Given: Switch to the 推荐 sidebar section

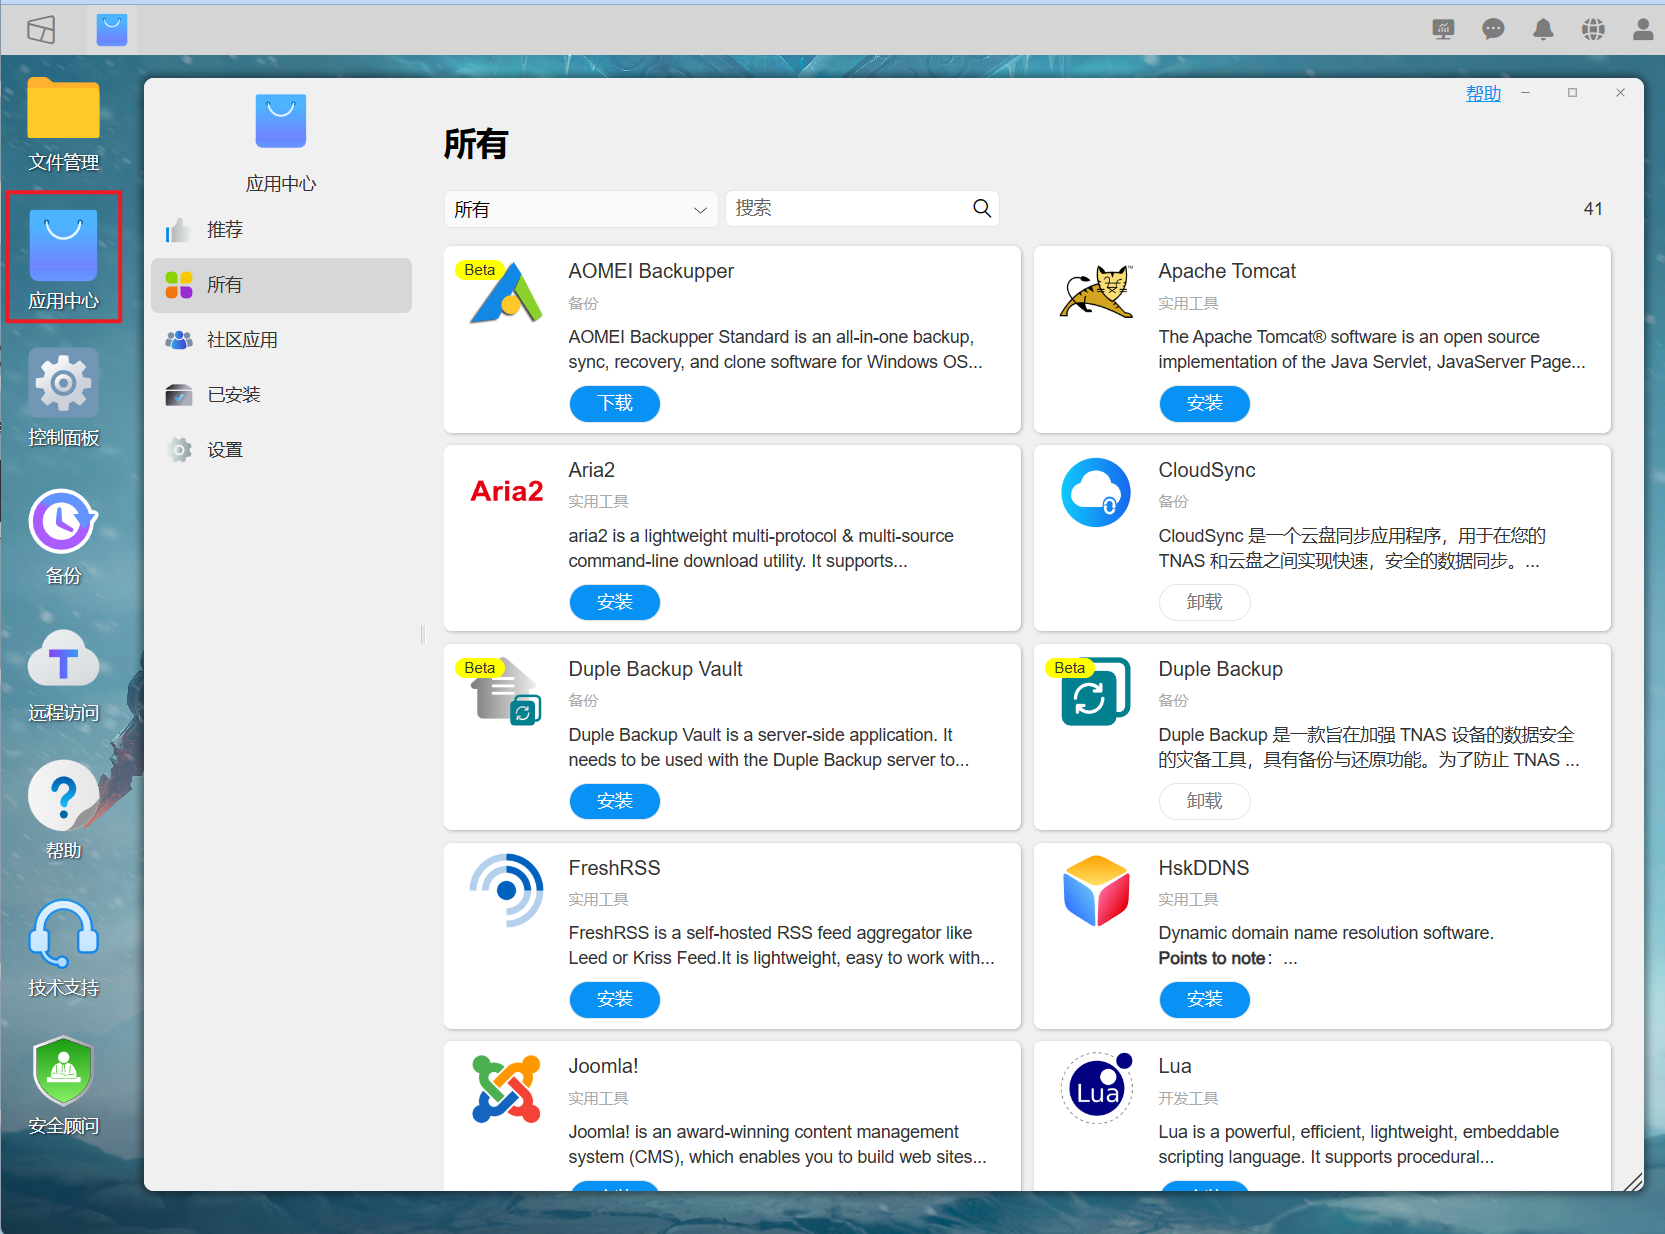Looking at the screenshot, I should click(x=281, y=230).
